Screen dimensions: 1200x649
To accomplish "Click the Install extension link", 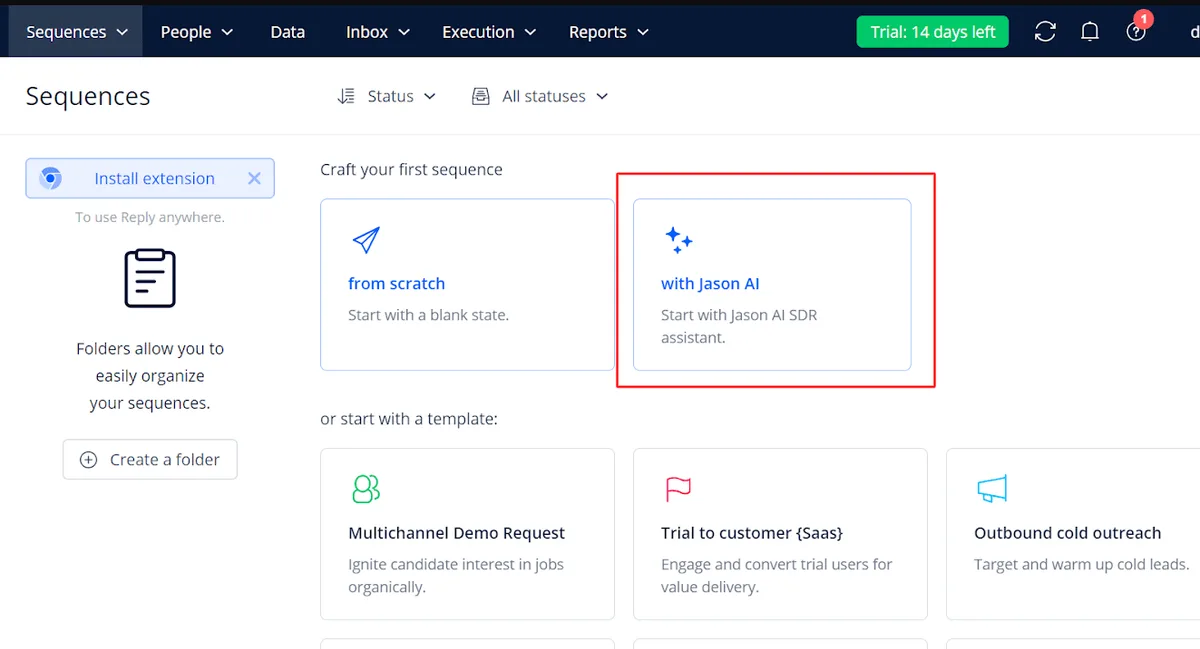I will point(154,178).
